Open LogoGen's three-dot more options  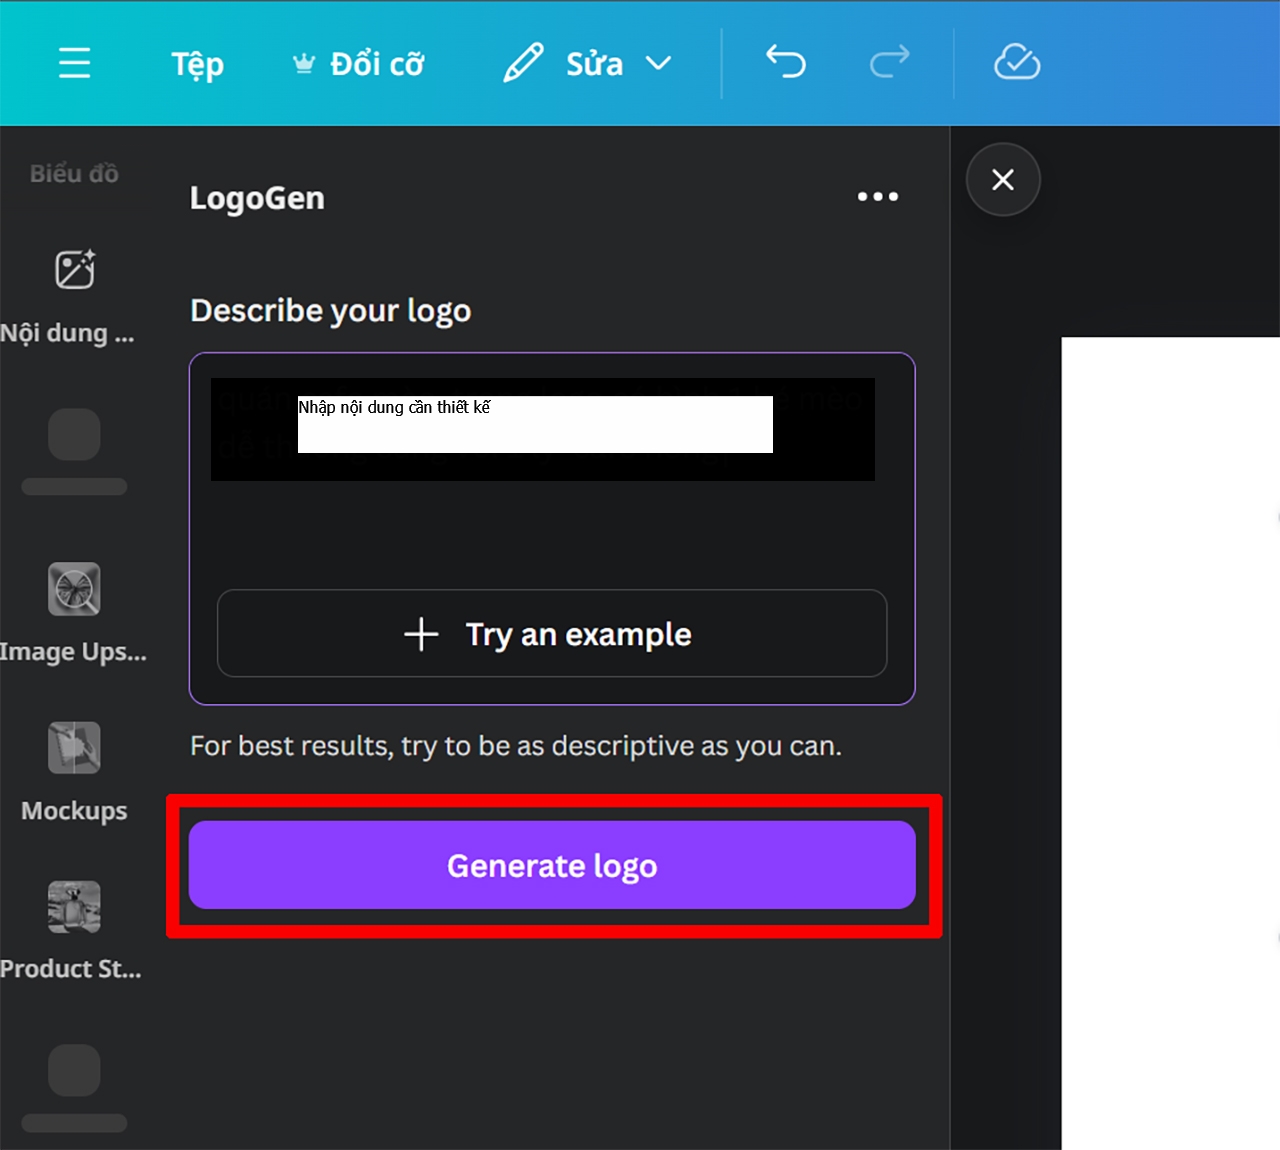[877, 197]
